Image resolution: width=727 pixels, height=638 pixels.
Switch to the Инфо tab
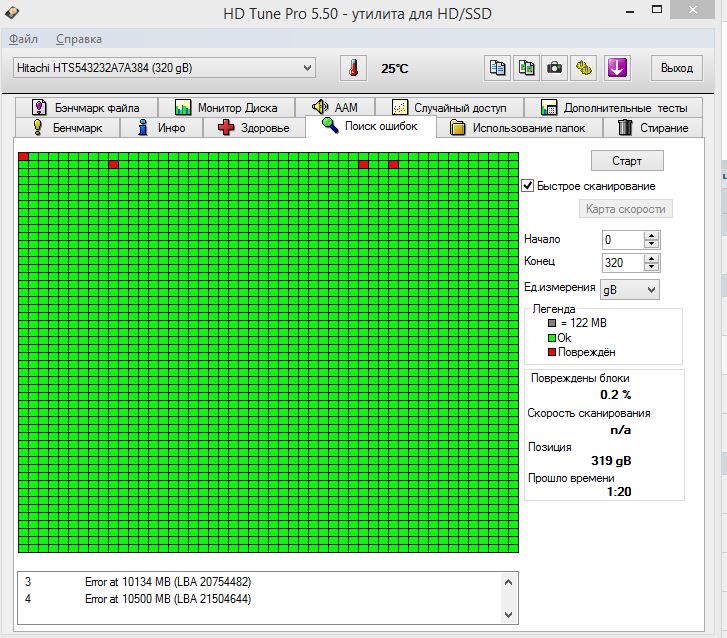click(x=161, y=128)
